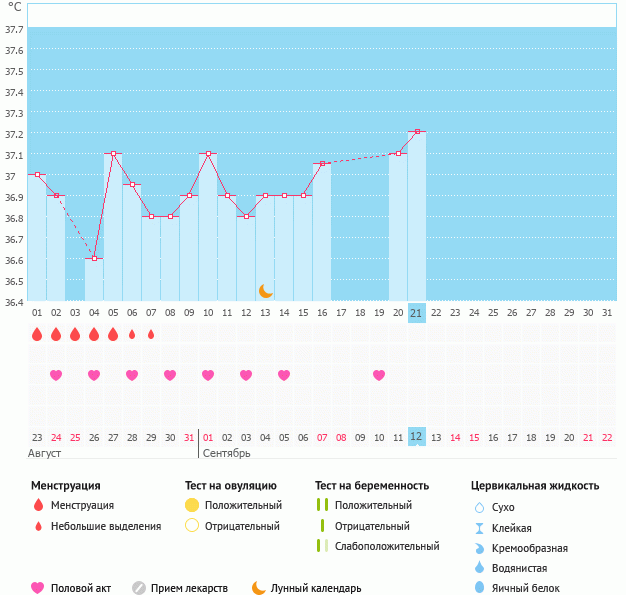This screenshot has width=626, height=595.
Task: Click the Сентябрь month label
Action: pos(227,454)
